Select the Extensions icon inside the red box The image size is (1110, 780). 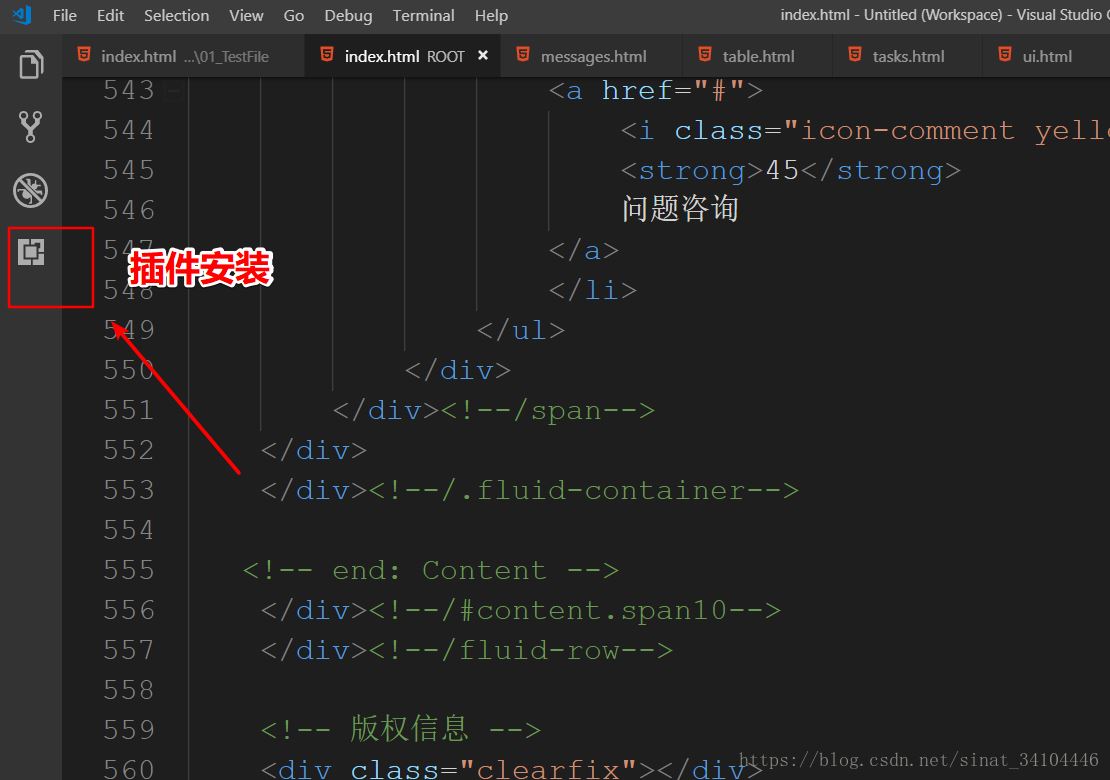click(x=30, y=254)
